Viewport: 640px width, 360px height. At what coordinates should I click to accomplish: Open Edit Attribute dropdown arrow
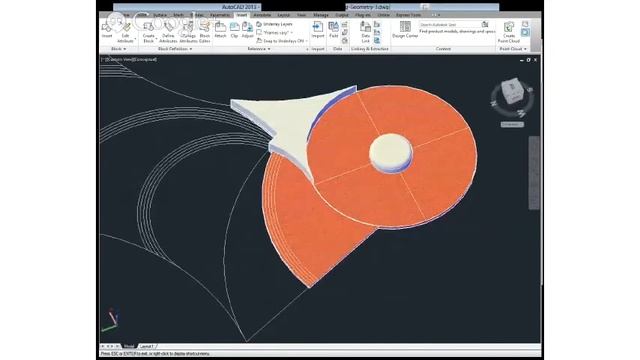135,40
